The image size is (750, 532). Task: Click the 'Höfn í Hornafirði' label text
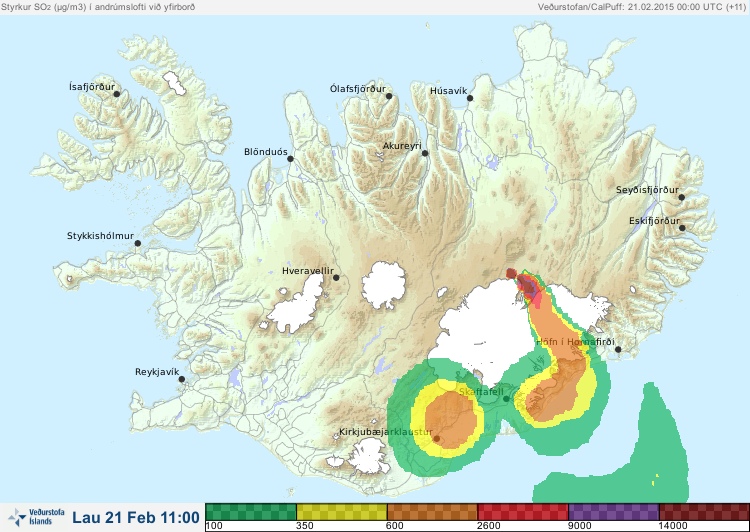point(575,342)
